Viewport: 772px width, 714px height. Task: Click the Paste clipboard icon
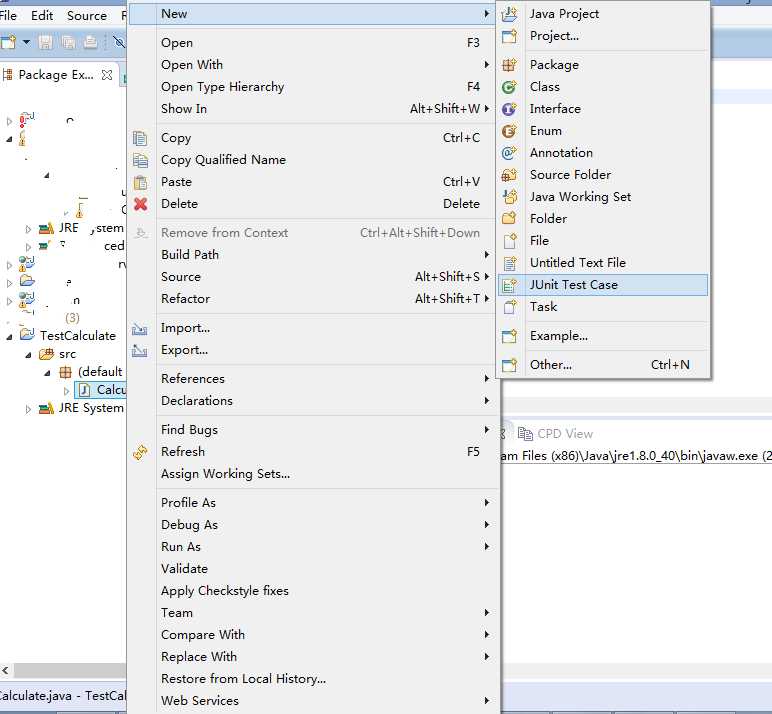tap(140, 182)
